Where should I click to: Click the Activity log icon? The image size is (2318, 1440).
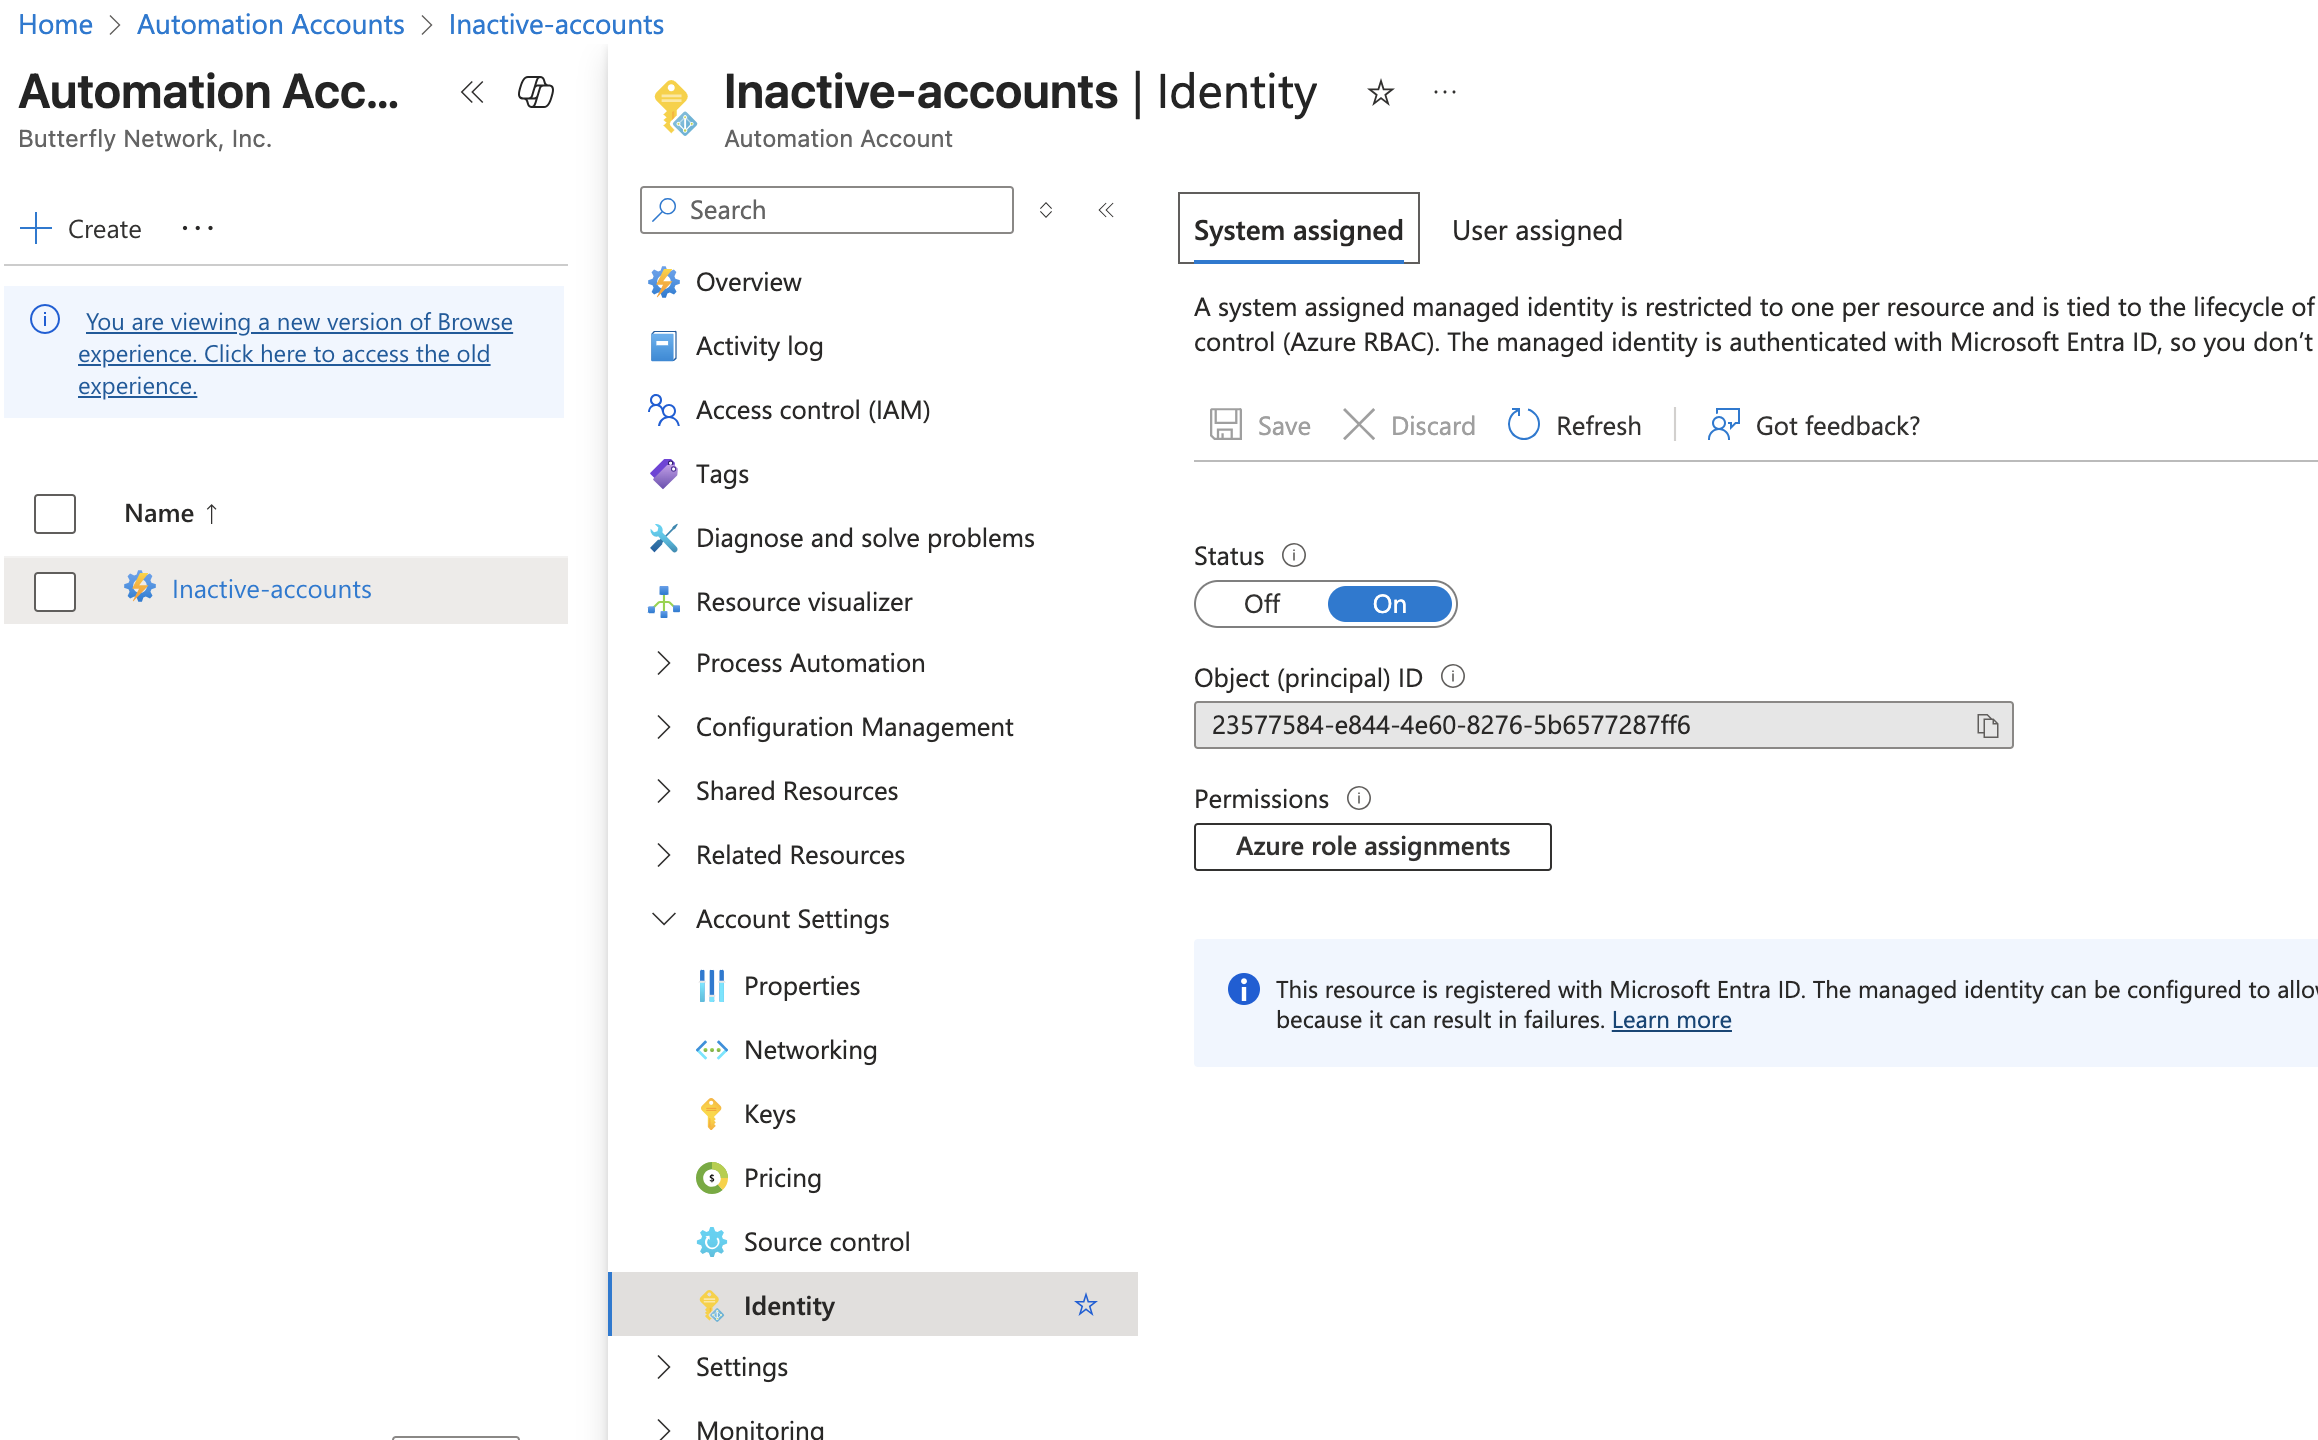click(x=664, y=346)
